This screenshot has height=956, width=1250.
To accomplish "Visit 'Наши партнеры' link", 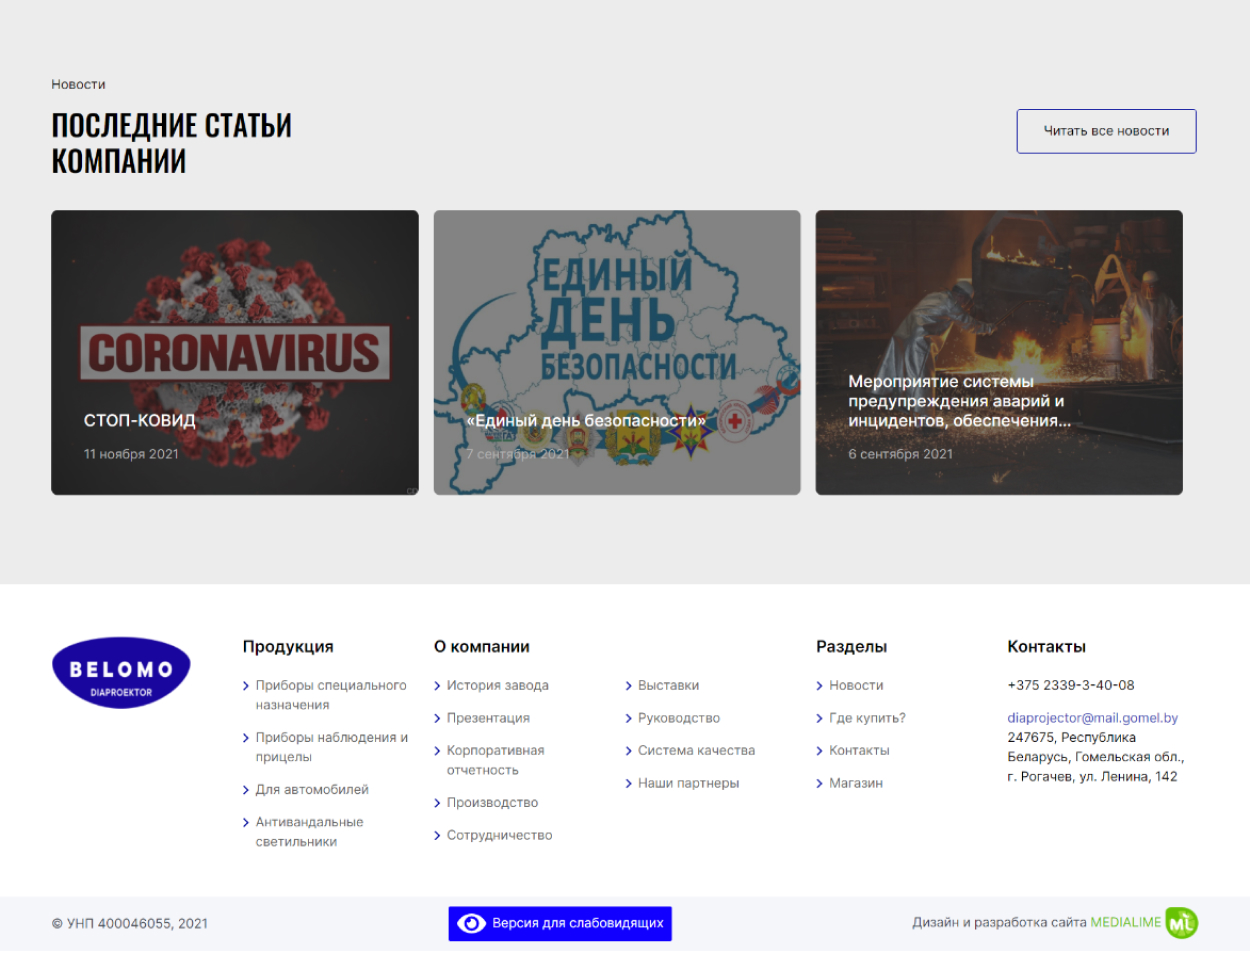I will [x=688, y=783].
